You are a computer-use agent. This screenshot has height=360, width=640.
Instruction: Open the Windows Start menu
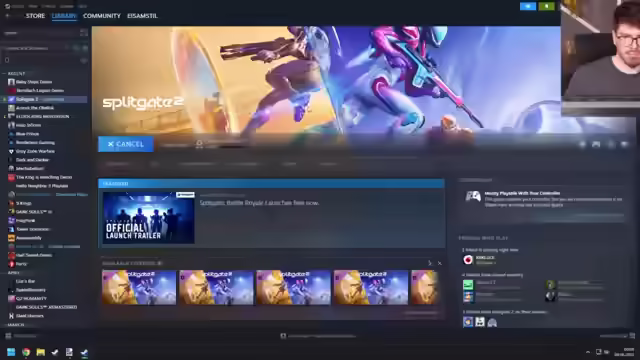(x=11, y=352)
